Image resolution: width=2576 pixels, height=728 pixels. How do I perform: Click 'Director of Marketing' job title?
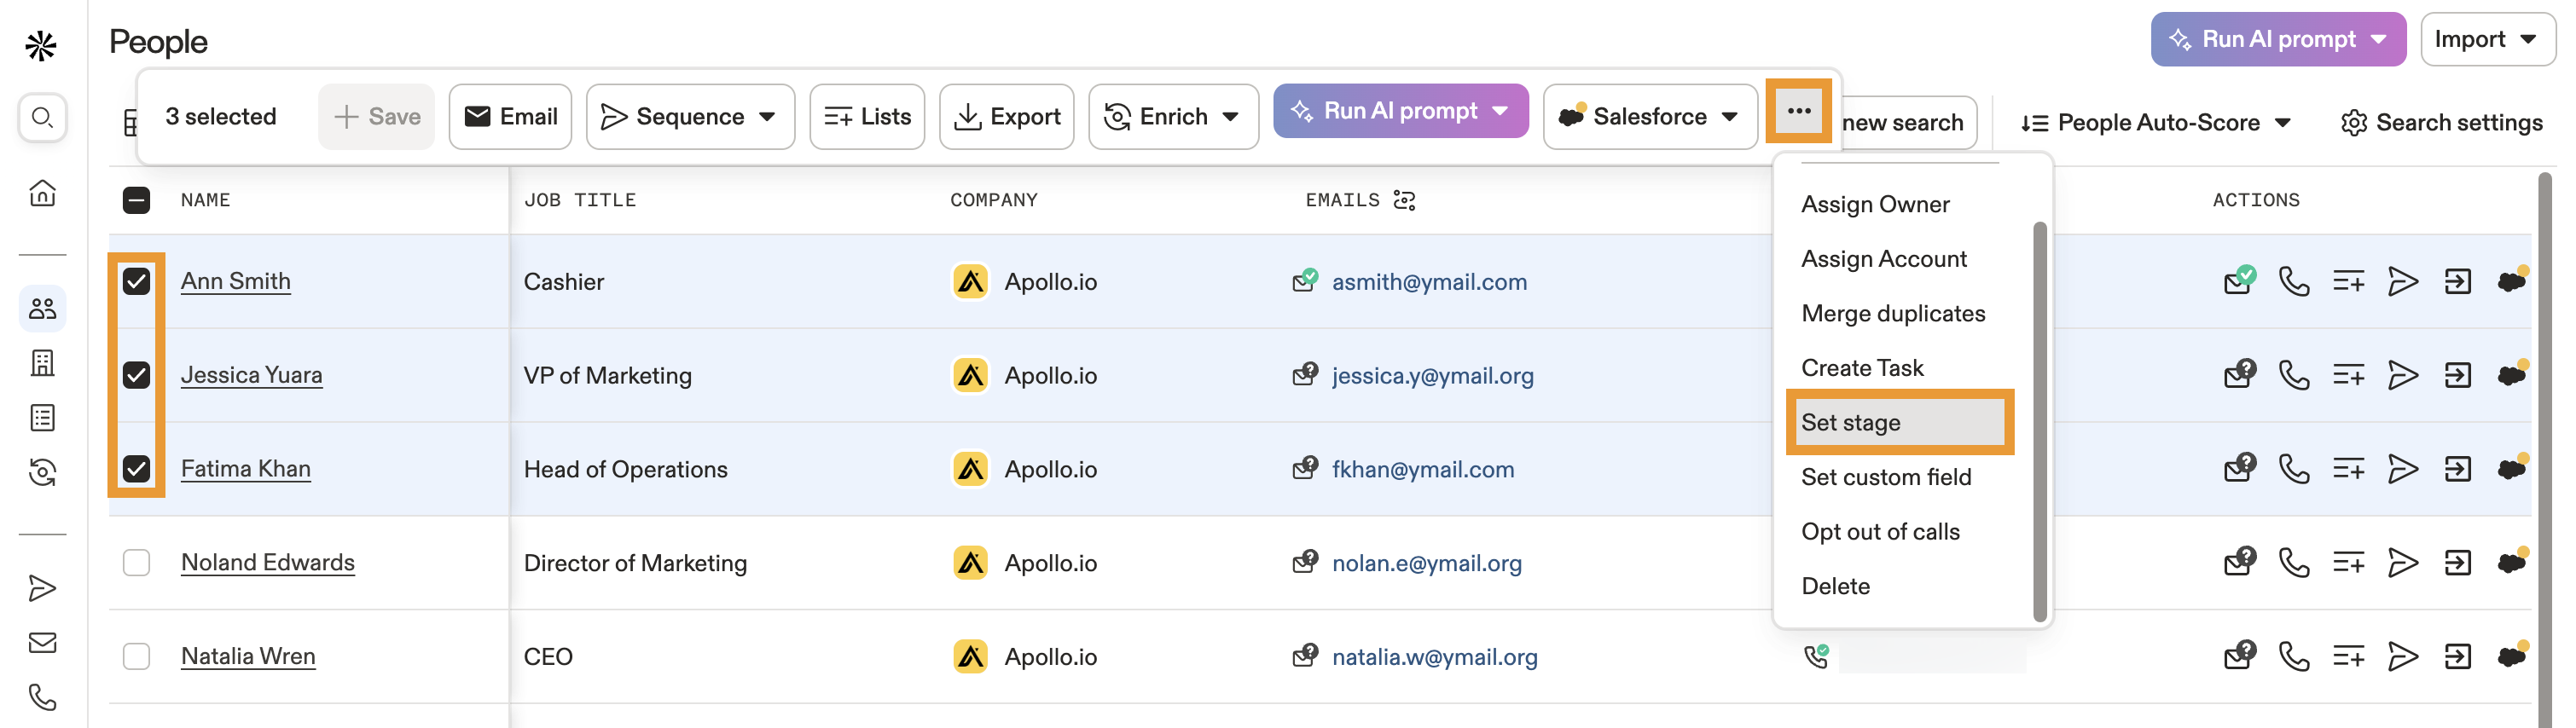point(635,563)
